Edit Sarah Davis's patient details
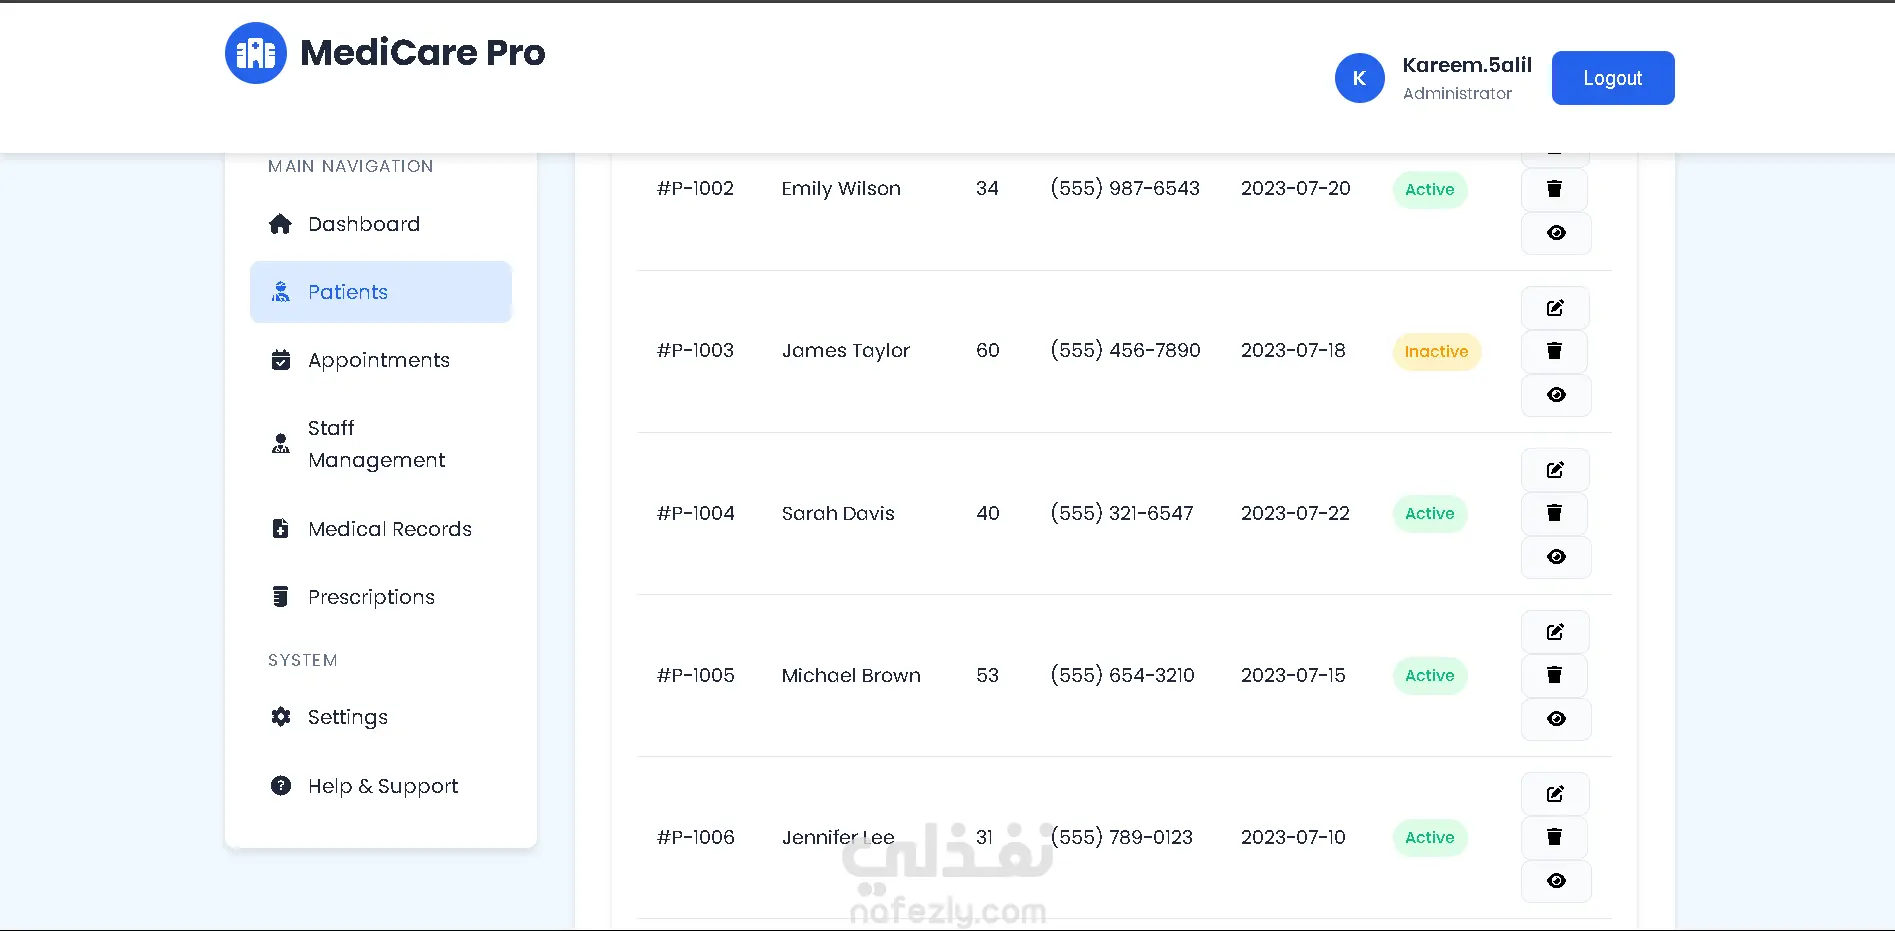 pyautogui.click(x=1555, y=470)
